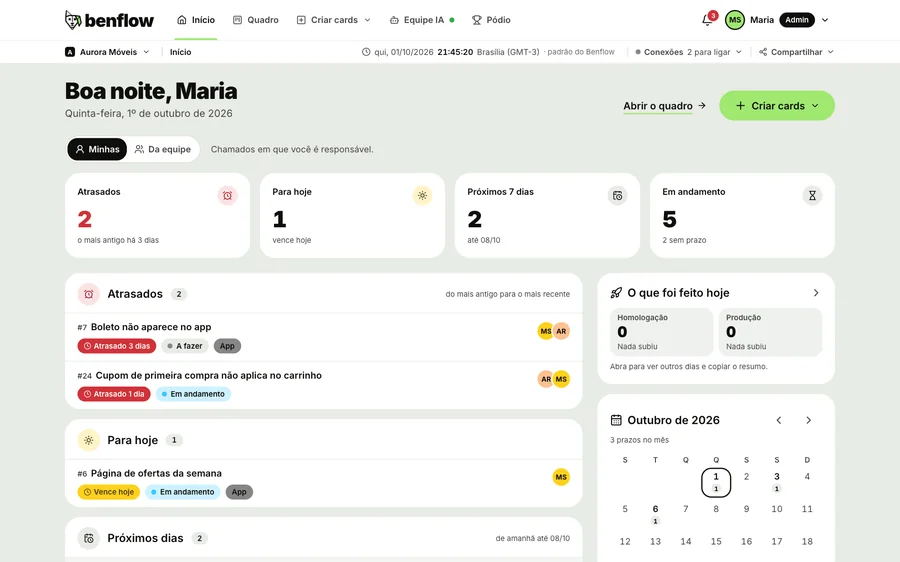The width and height of the screenshot is (900, 562).
Task: Open the Maria user account dropdown chevron
Action: tap(825, 20)
